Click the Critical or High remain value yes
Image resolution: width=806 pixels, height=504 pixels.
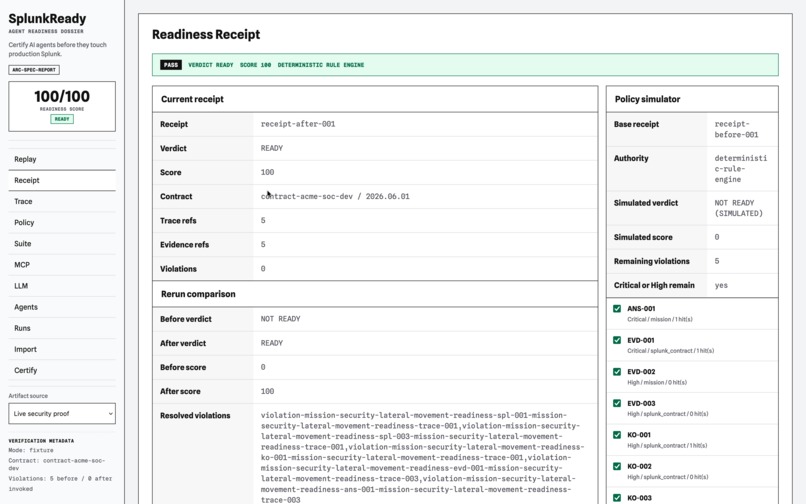[x=721, y=285]
